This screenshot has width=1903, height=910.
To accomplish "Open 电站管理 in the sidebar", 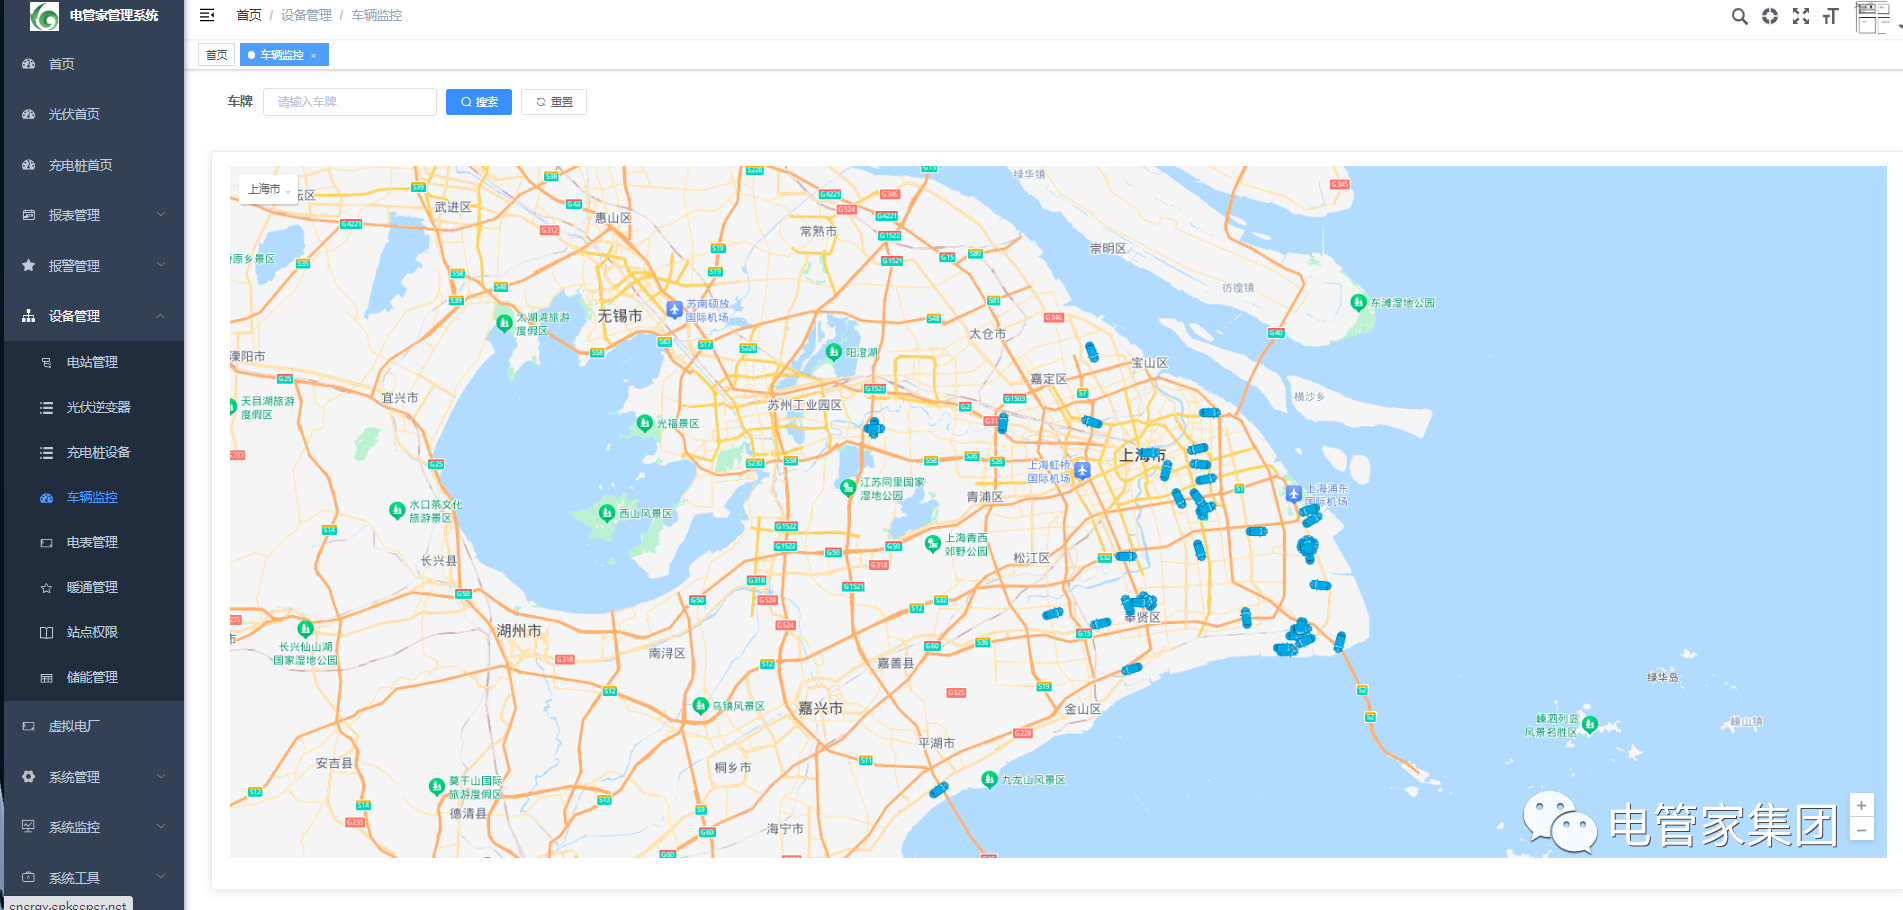I will pyautogui.click(x=92, y=362).
